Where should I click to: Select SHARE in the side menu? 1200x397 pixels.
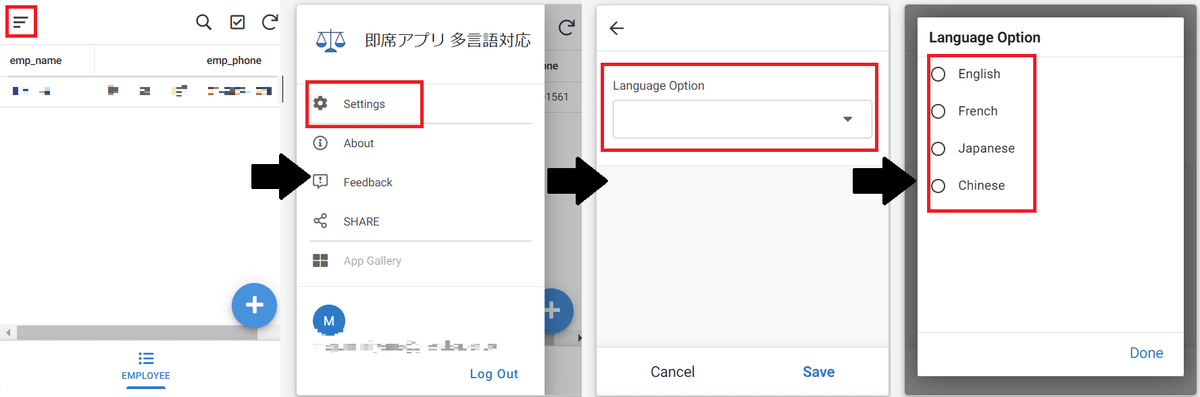tap(361, 221)
